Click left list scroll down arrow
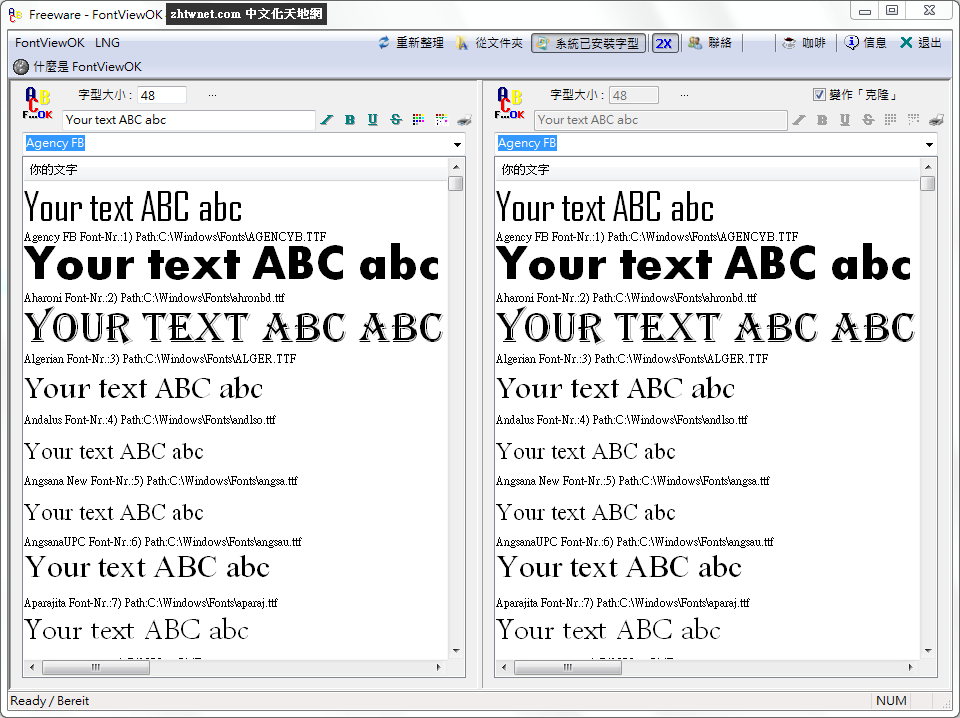The width and height of the screenshot is (960, 718). coord(456,651)
